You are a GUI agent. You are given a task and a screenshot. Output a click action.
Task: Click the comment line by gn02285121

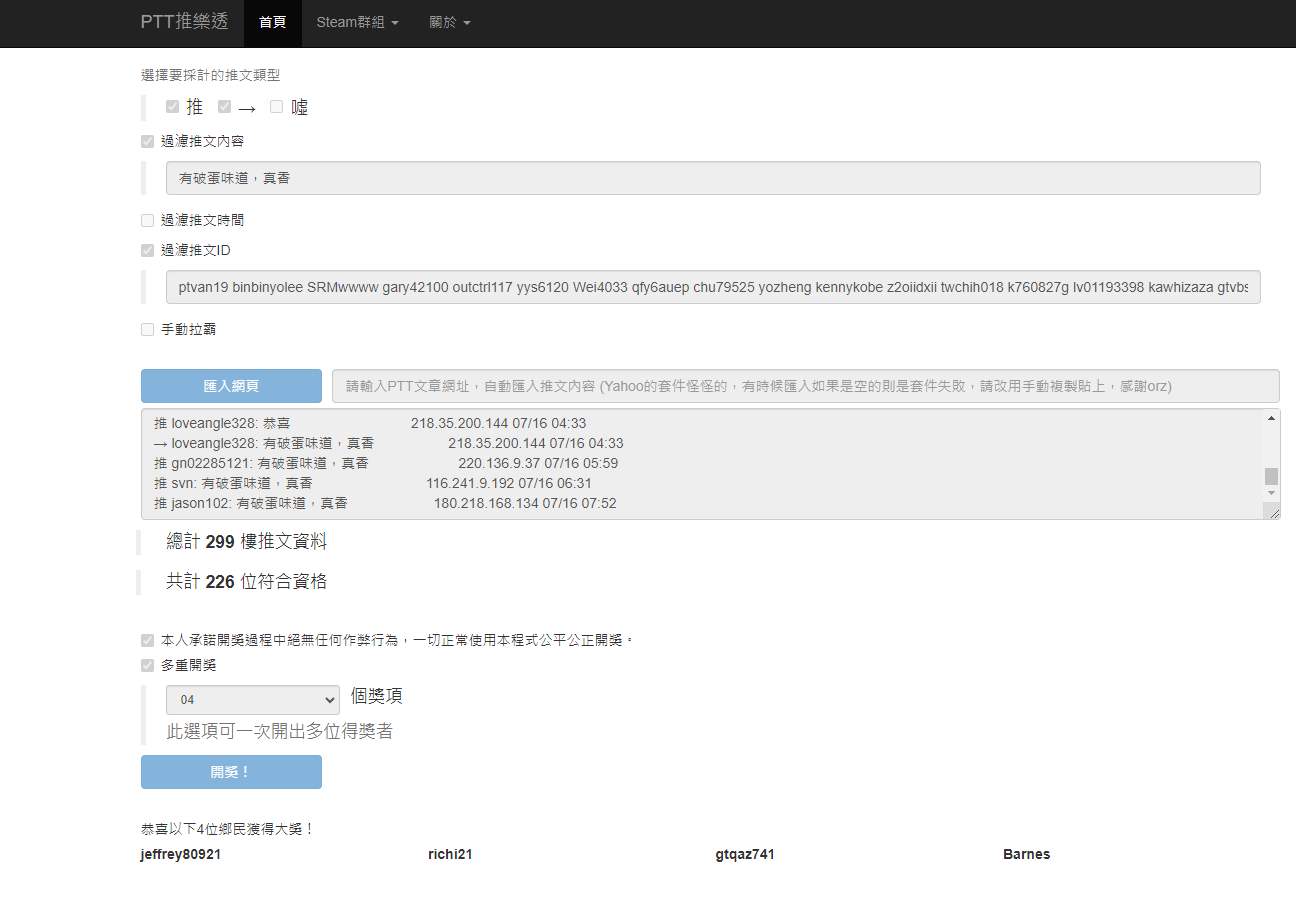tap(386, 463)
